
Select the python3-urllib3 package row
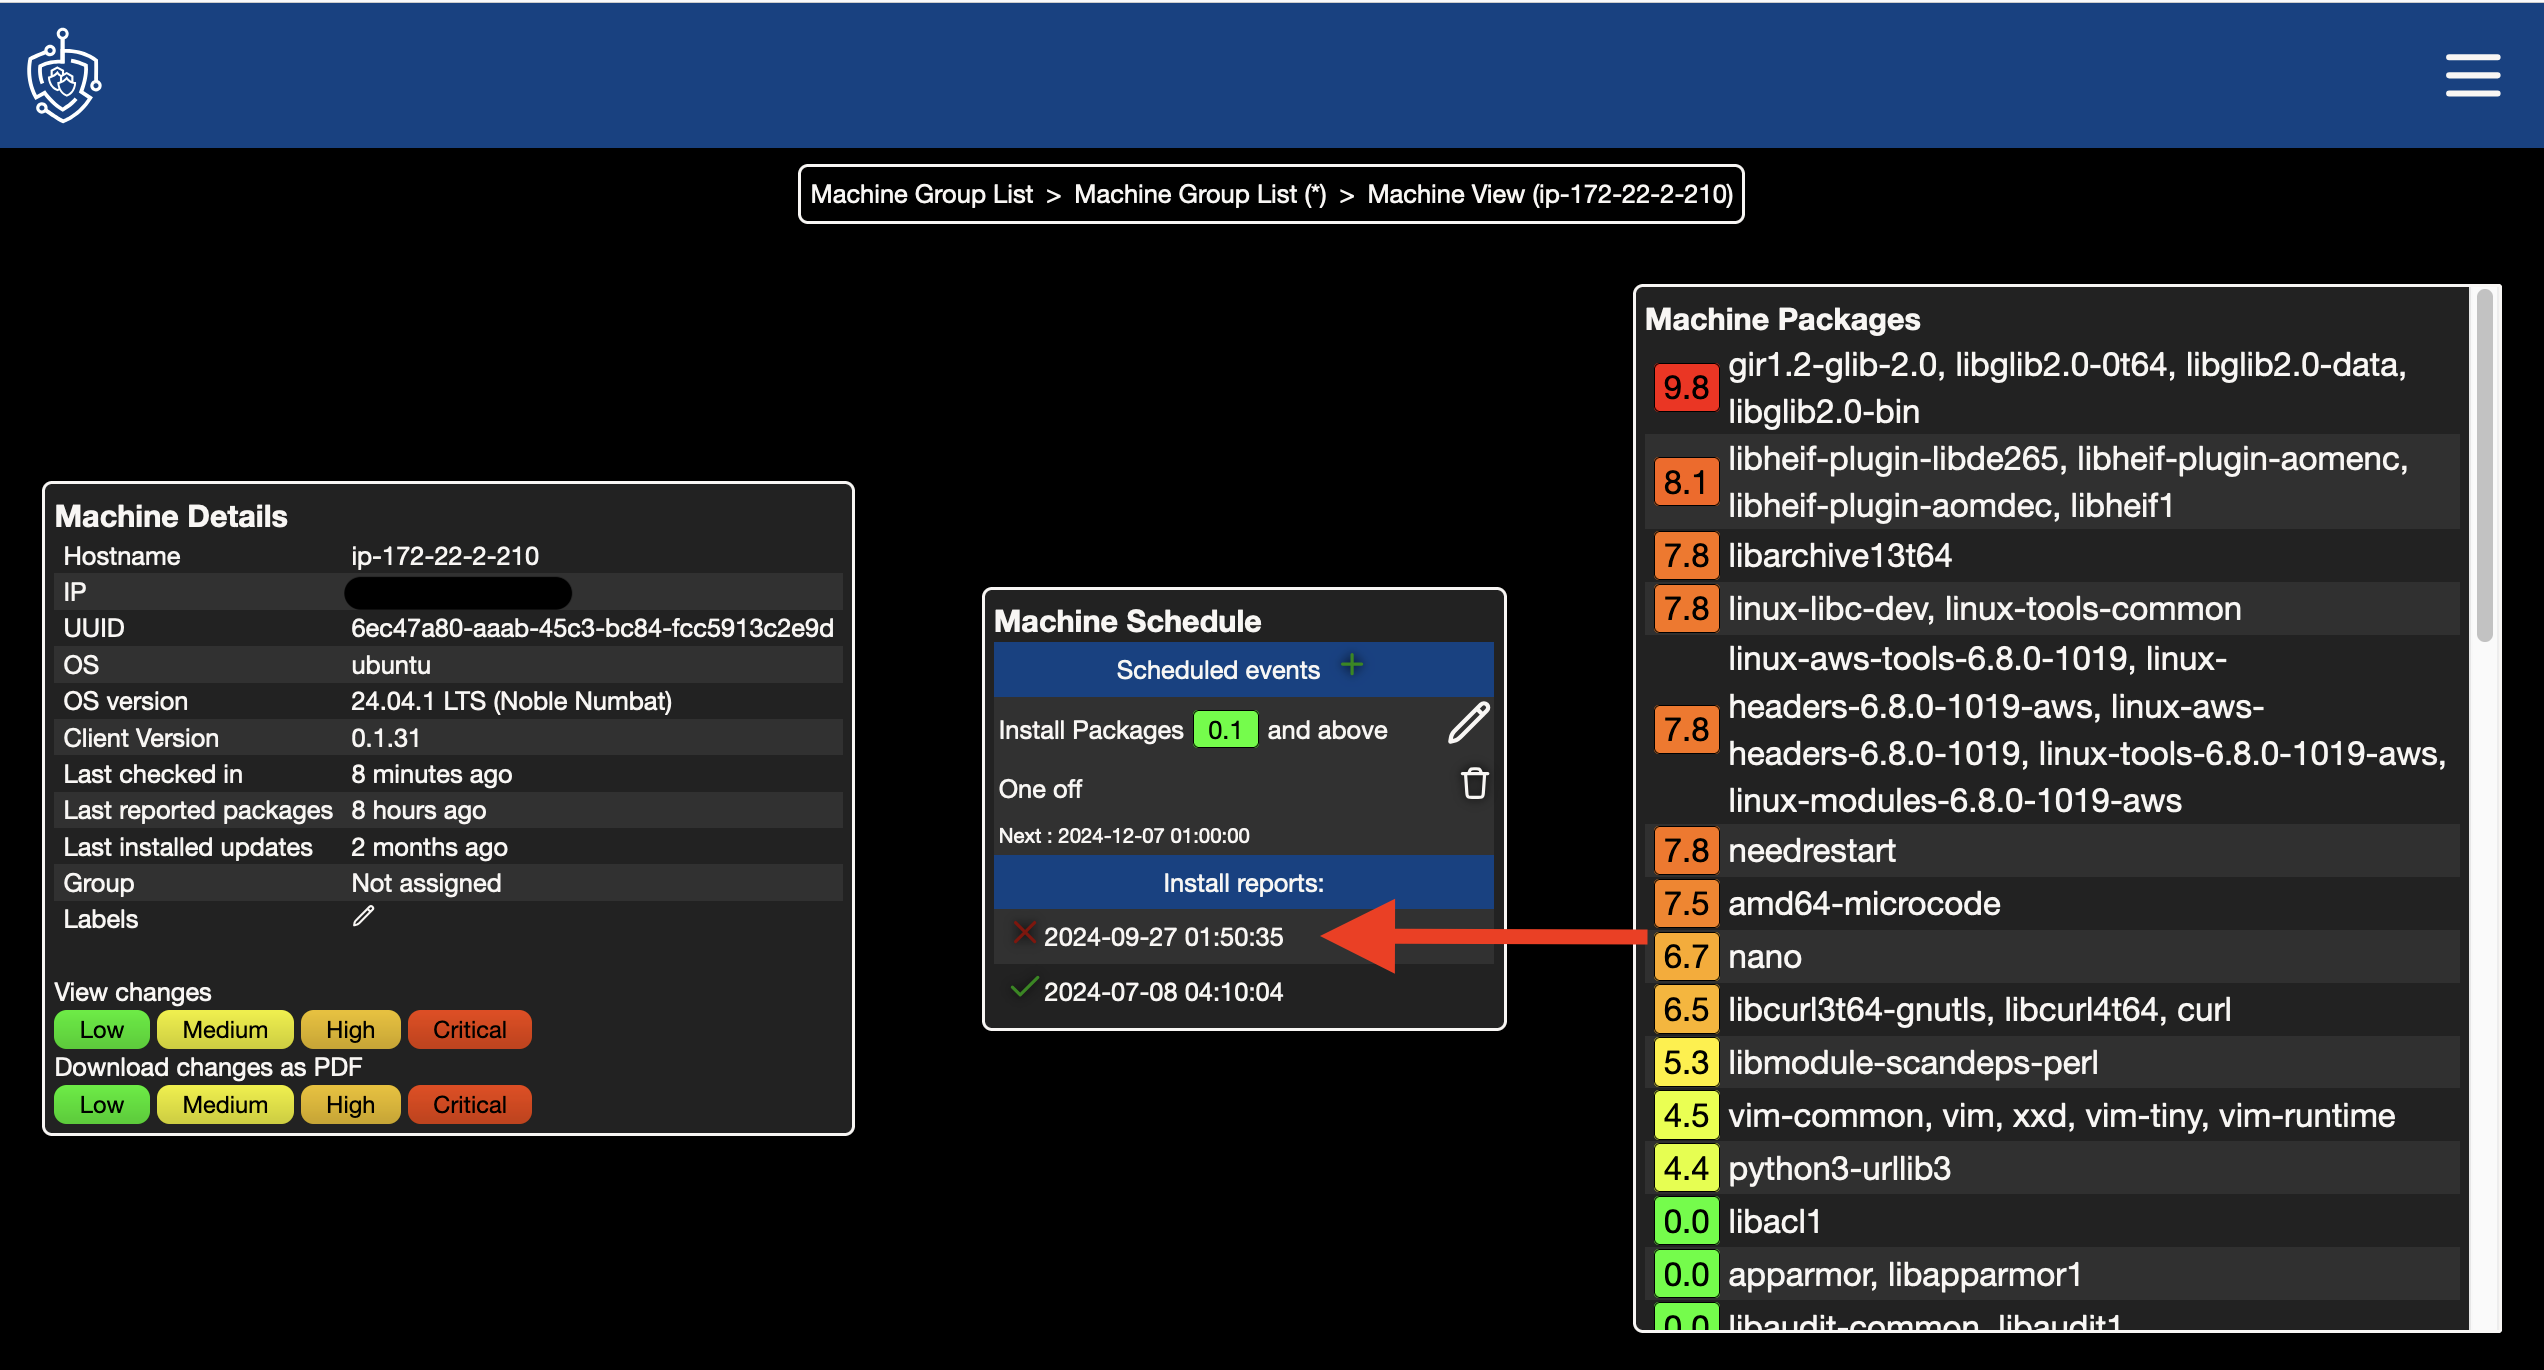(x=2052, y=1168)
